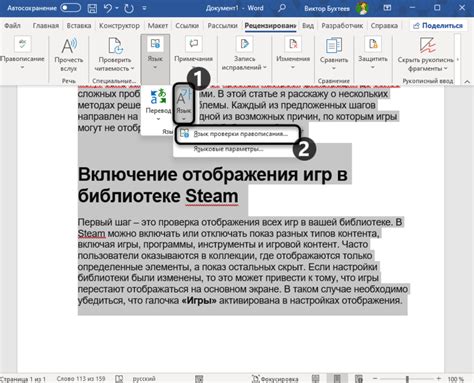This screenshot has height=383, width=474.
Task: Toggle the AutoSave switch
Action: click(x=70, y=8)
